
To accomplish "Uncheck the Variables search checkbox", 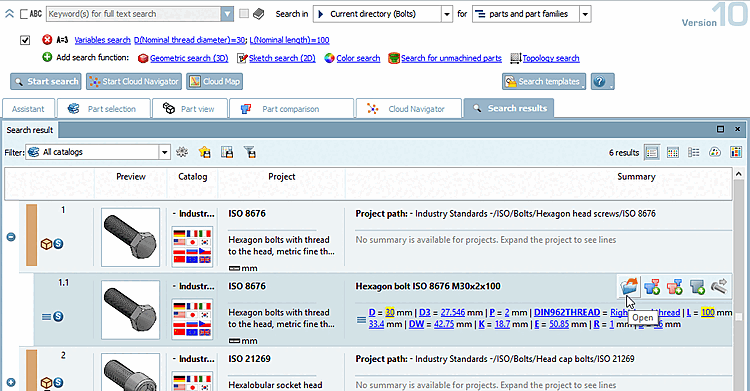I will pyautogui.click(x=25, y=40).
